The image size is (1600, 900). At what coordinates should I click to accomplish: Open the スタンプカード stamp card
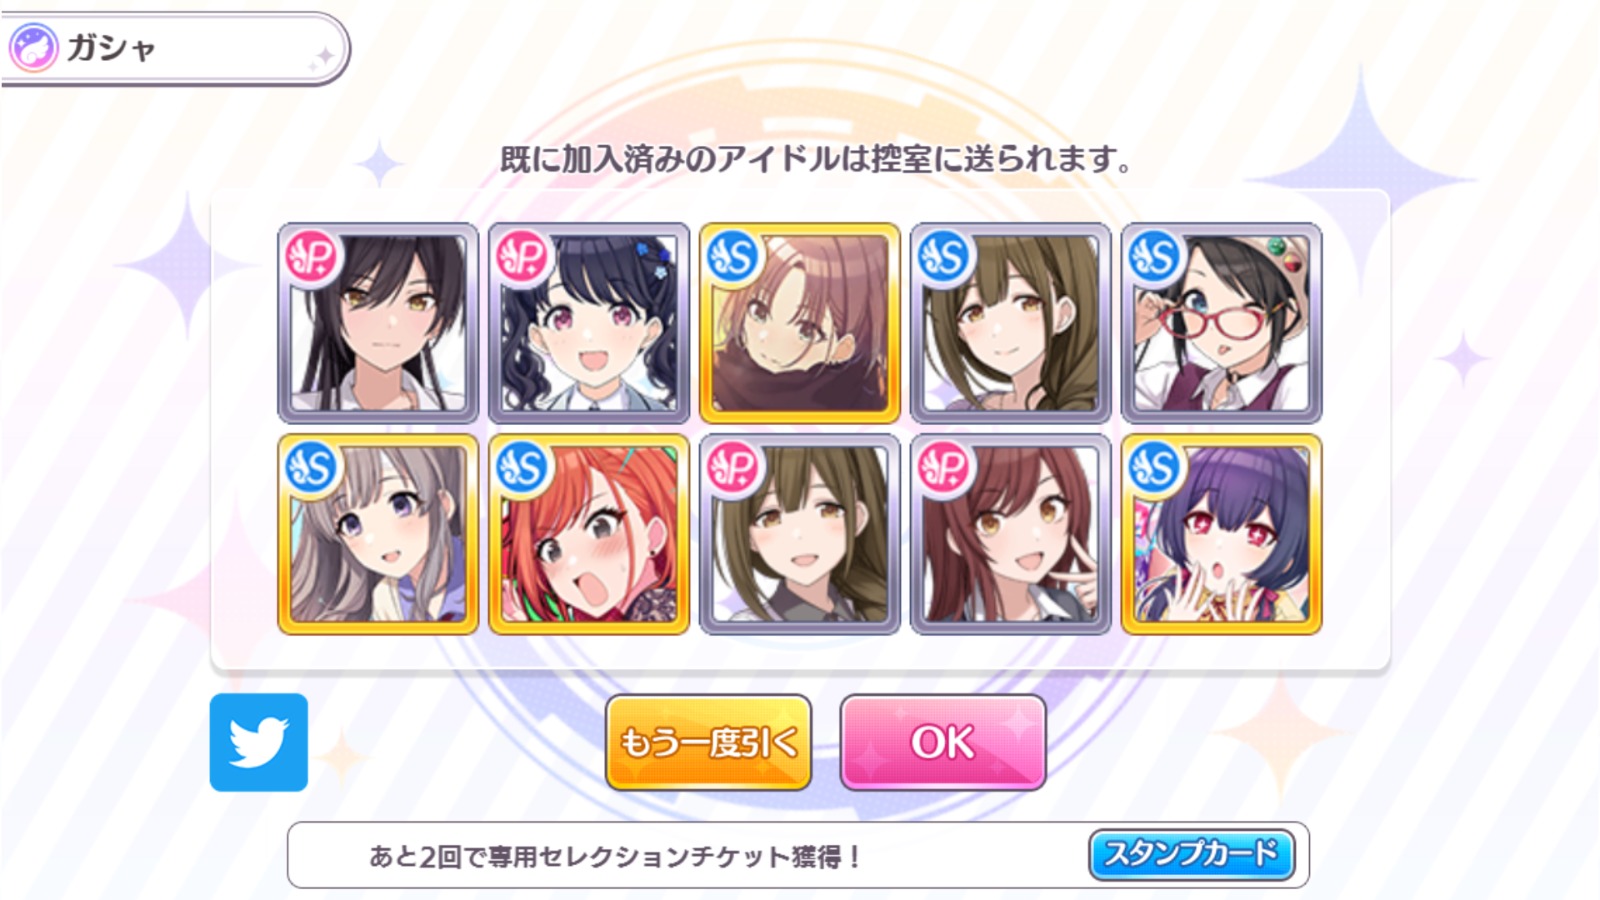click(x=1191, y=855)
